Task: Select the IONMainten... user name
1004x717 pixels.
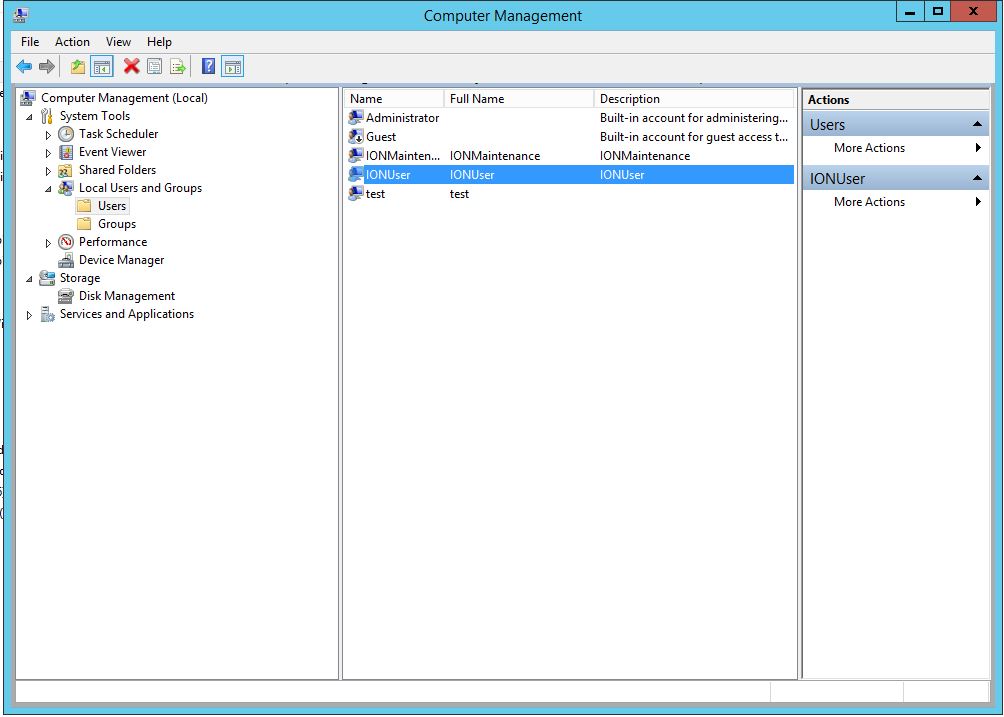Action: pyautogui.click(x=403, y=156)
